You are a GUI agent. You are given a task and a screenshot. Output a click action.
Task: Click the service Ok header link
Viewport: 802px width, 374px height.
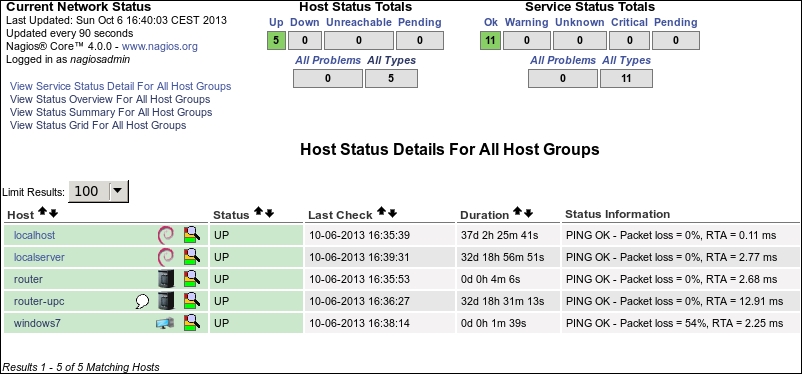click(x=491, y=23)
